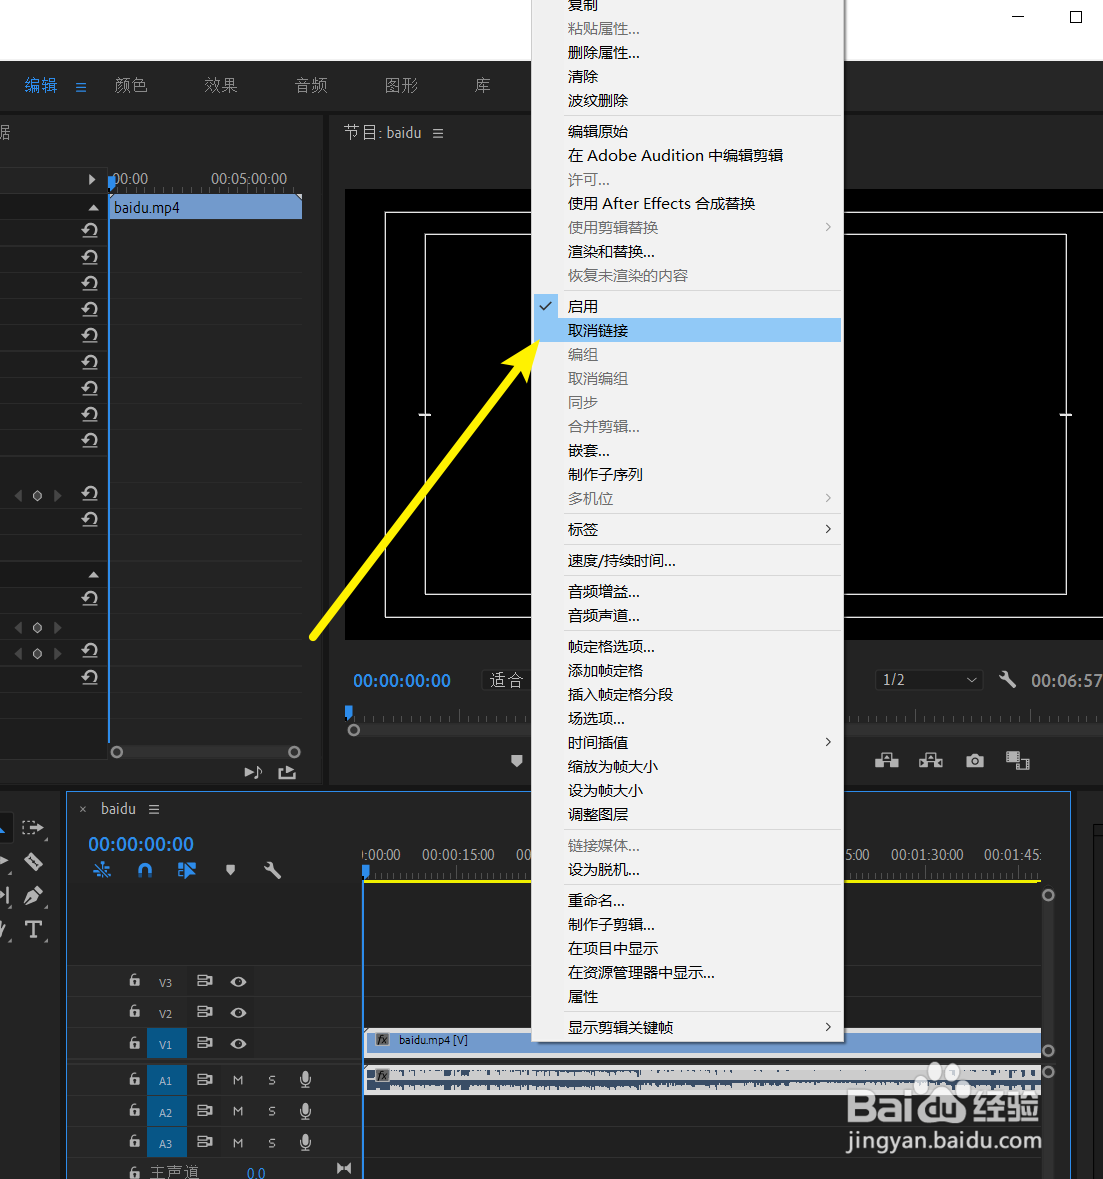The width and height of the screenshot is (1103, 1179).
Task: Collapse the lower effect group triangle
Action: [x=93, y=574]
